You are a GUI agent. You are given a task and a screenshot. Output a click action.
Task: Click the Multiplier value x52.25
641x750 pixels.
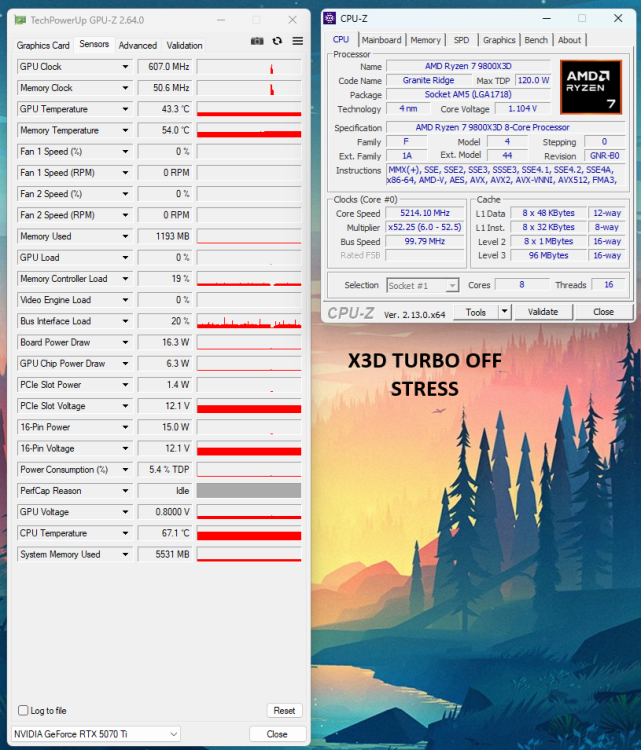425,227
